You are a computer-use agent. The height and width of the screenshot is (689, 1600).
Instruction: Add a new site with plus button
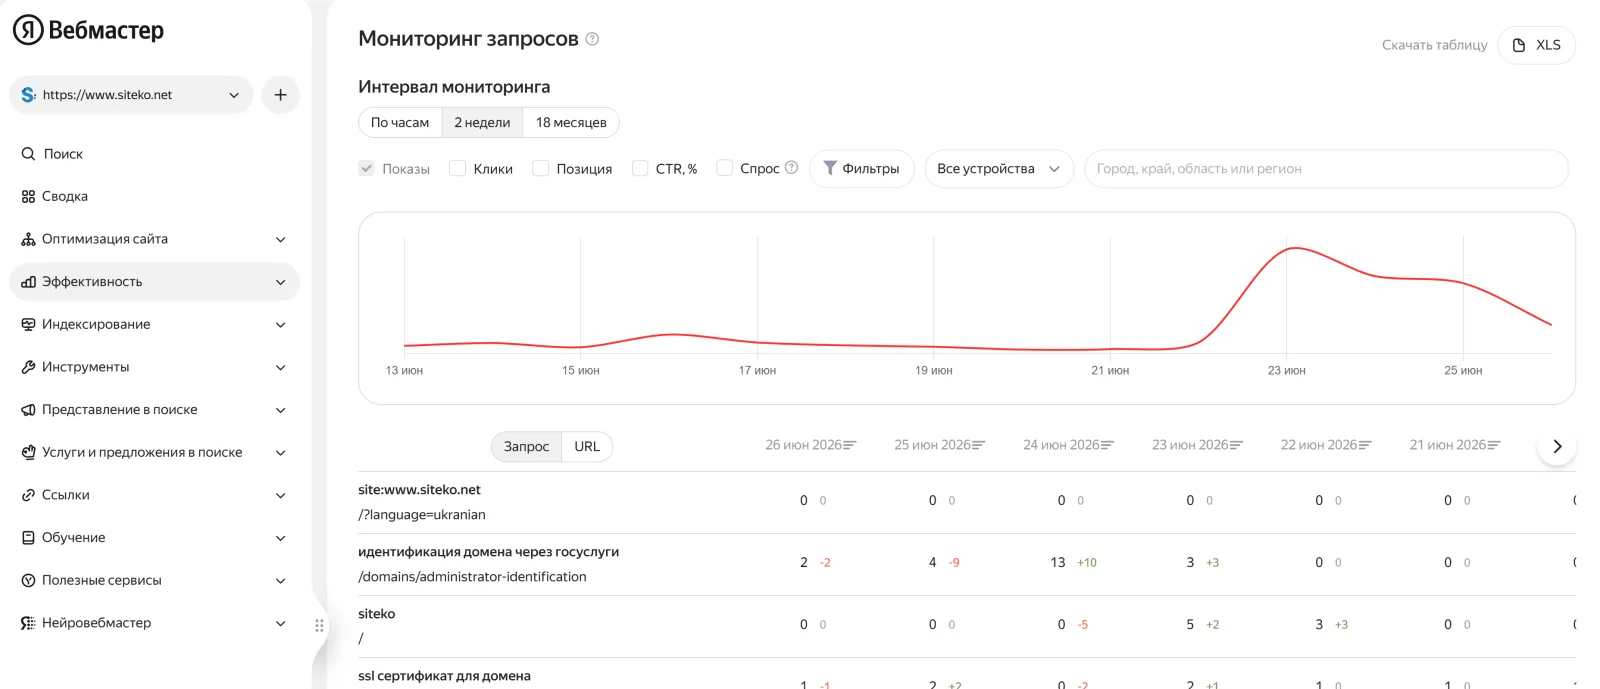280,95
